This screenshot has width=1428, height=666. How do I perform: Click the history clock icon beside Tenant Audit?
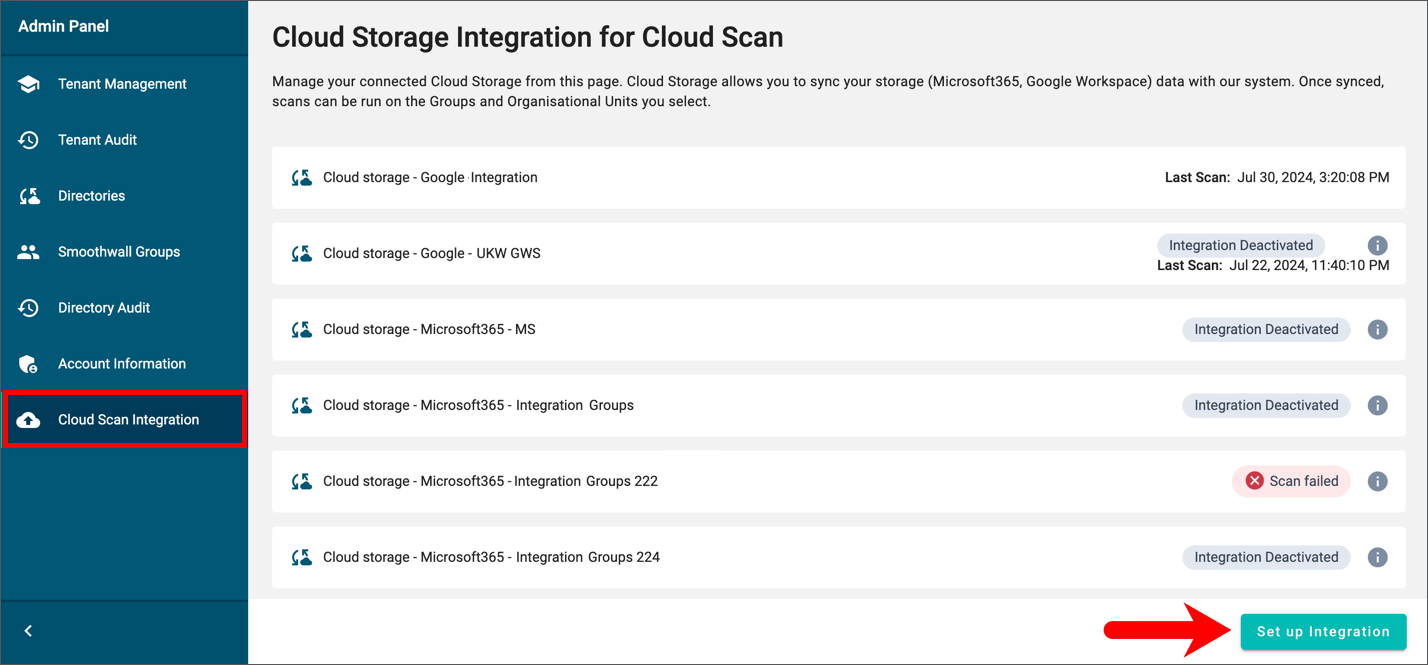[x=29, y=140]
